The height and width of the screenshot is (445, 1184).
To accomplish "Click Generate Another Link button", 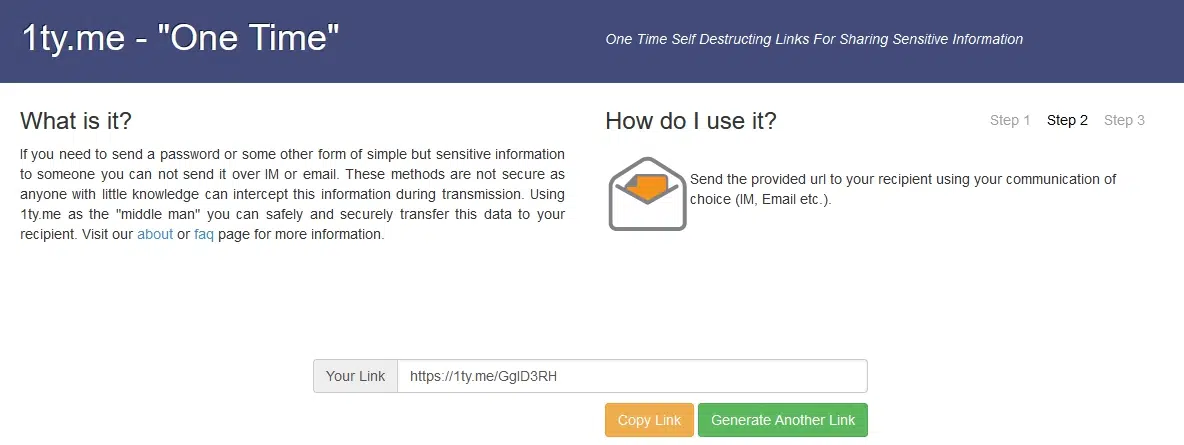I will pyautogui.click(x=783, y=420).
